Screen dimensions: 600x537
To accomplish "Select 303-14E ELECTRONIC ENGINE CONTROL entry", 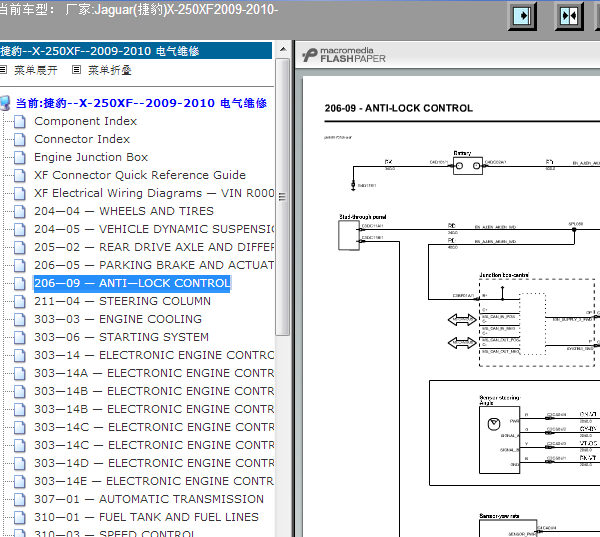I will click(154, 481).
